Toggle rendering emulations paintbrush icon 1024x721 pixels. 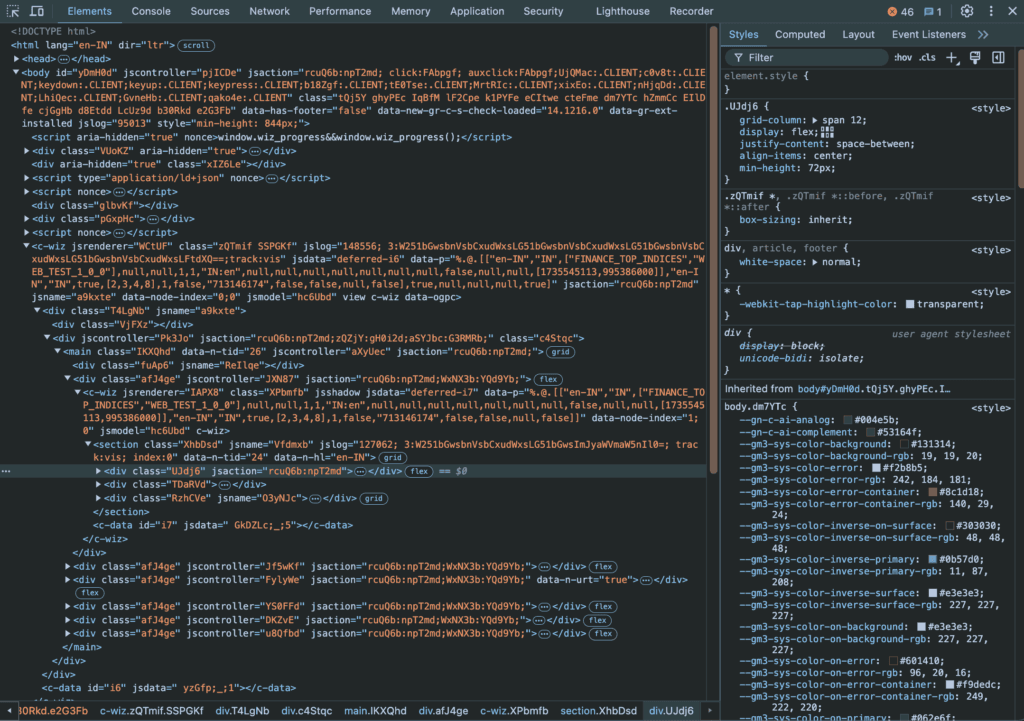(975, 57)
